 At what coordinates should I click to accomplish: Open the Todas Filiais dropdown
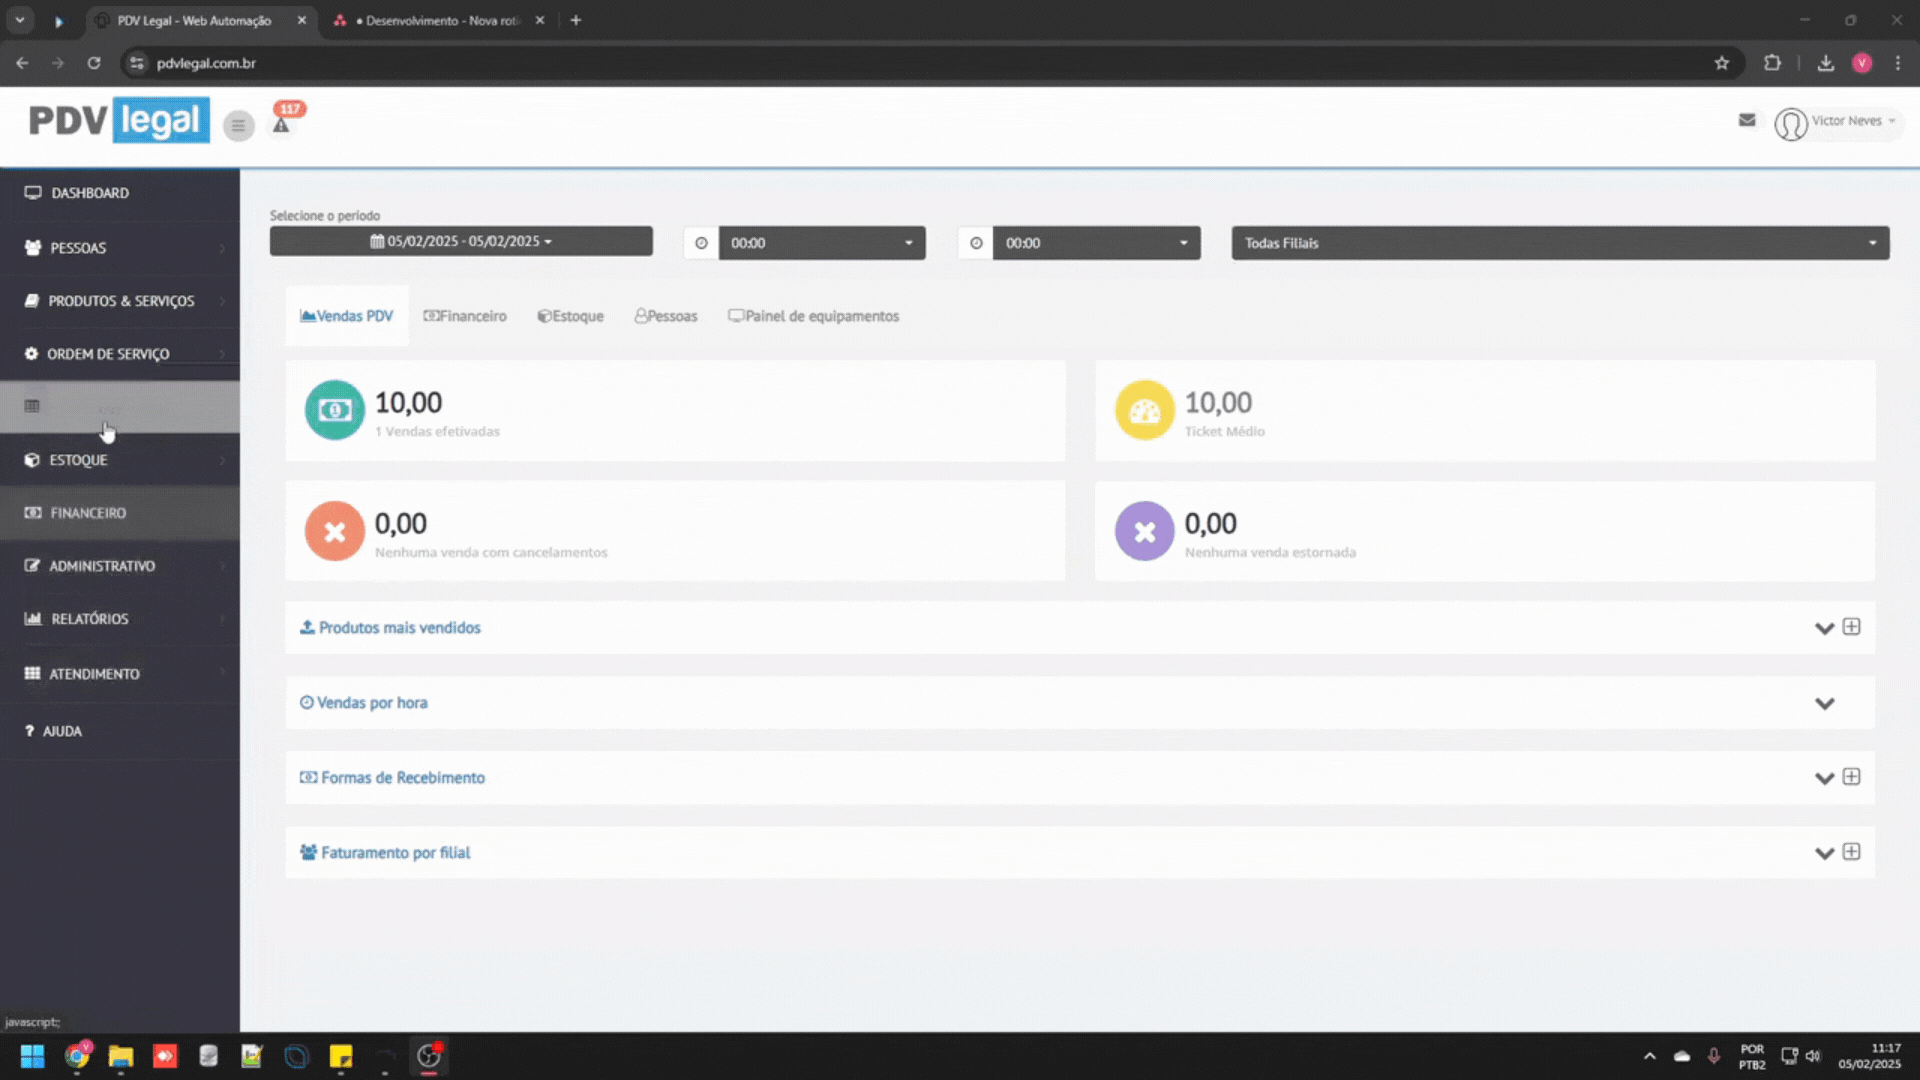click(x=1559, y=243)
